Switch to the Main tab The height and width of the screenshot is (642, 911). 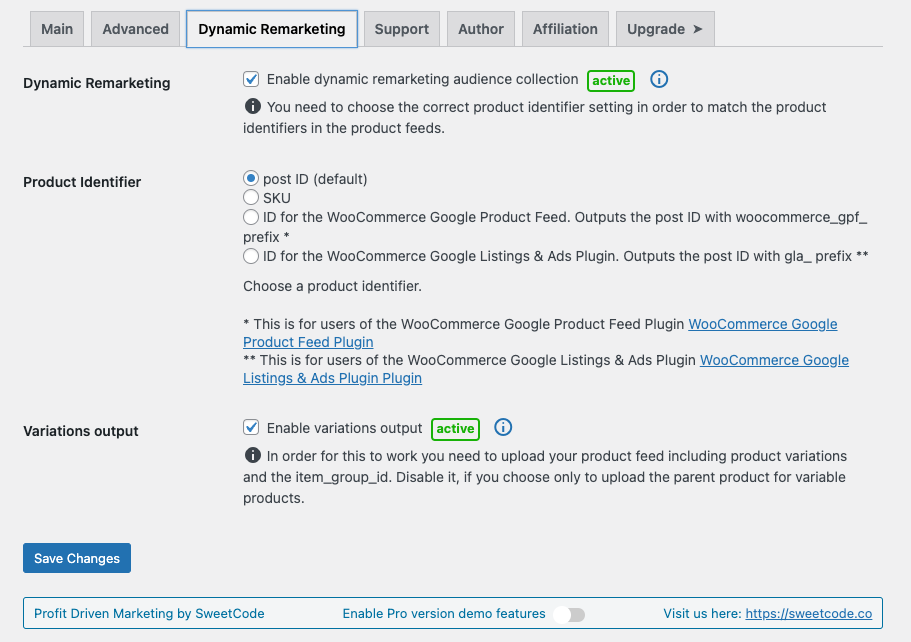[57, 29]
